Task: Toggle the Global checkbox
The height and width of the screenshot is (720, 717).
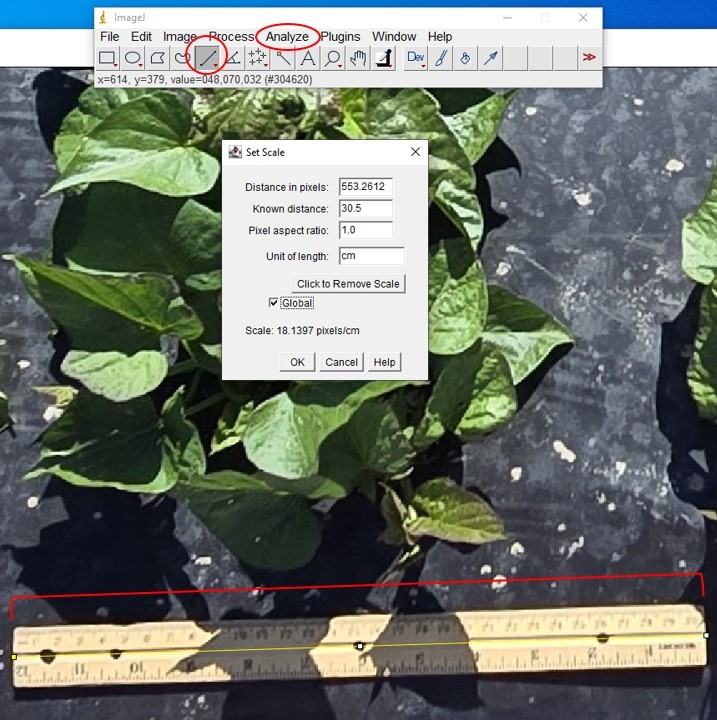Action: pos(273,303)
